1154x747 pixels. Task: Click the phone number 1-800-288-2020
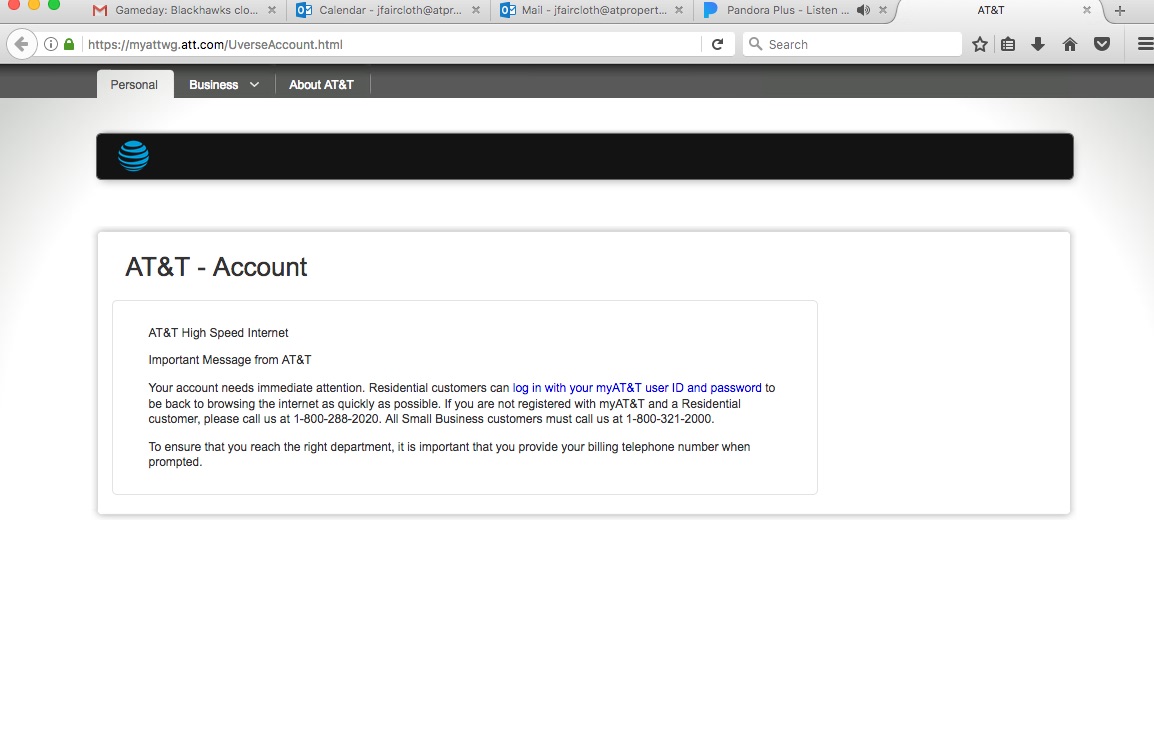pyautogui.click(x=337, y=419)
